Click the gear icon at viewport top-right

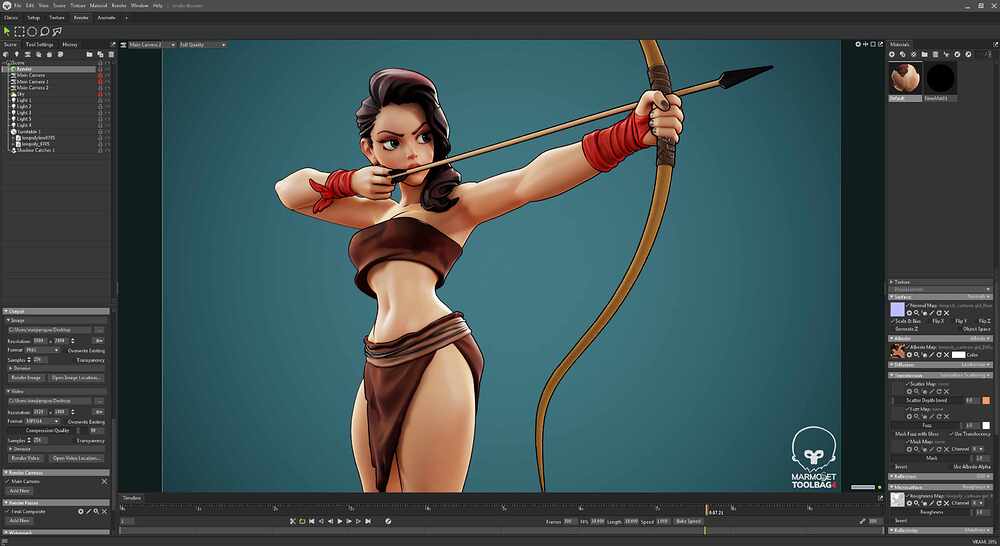[x=858, y=45]
